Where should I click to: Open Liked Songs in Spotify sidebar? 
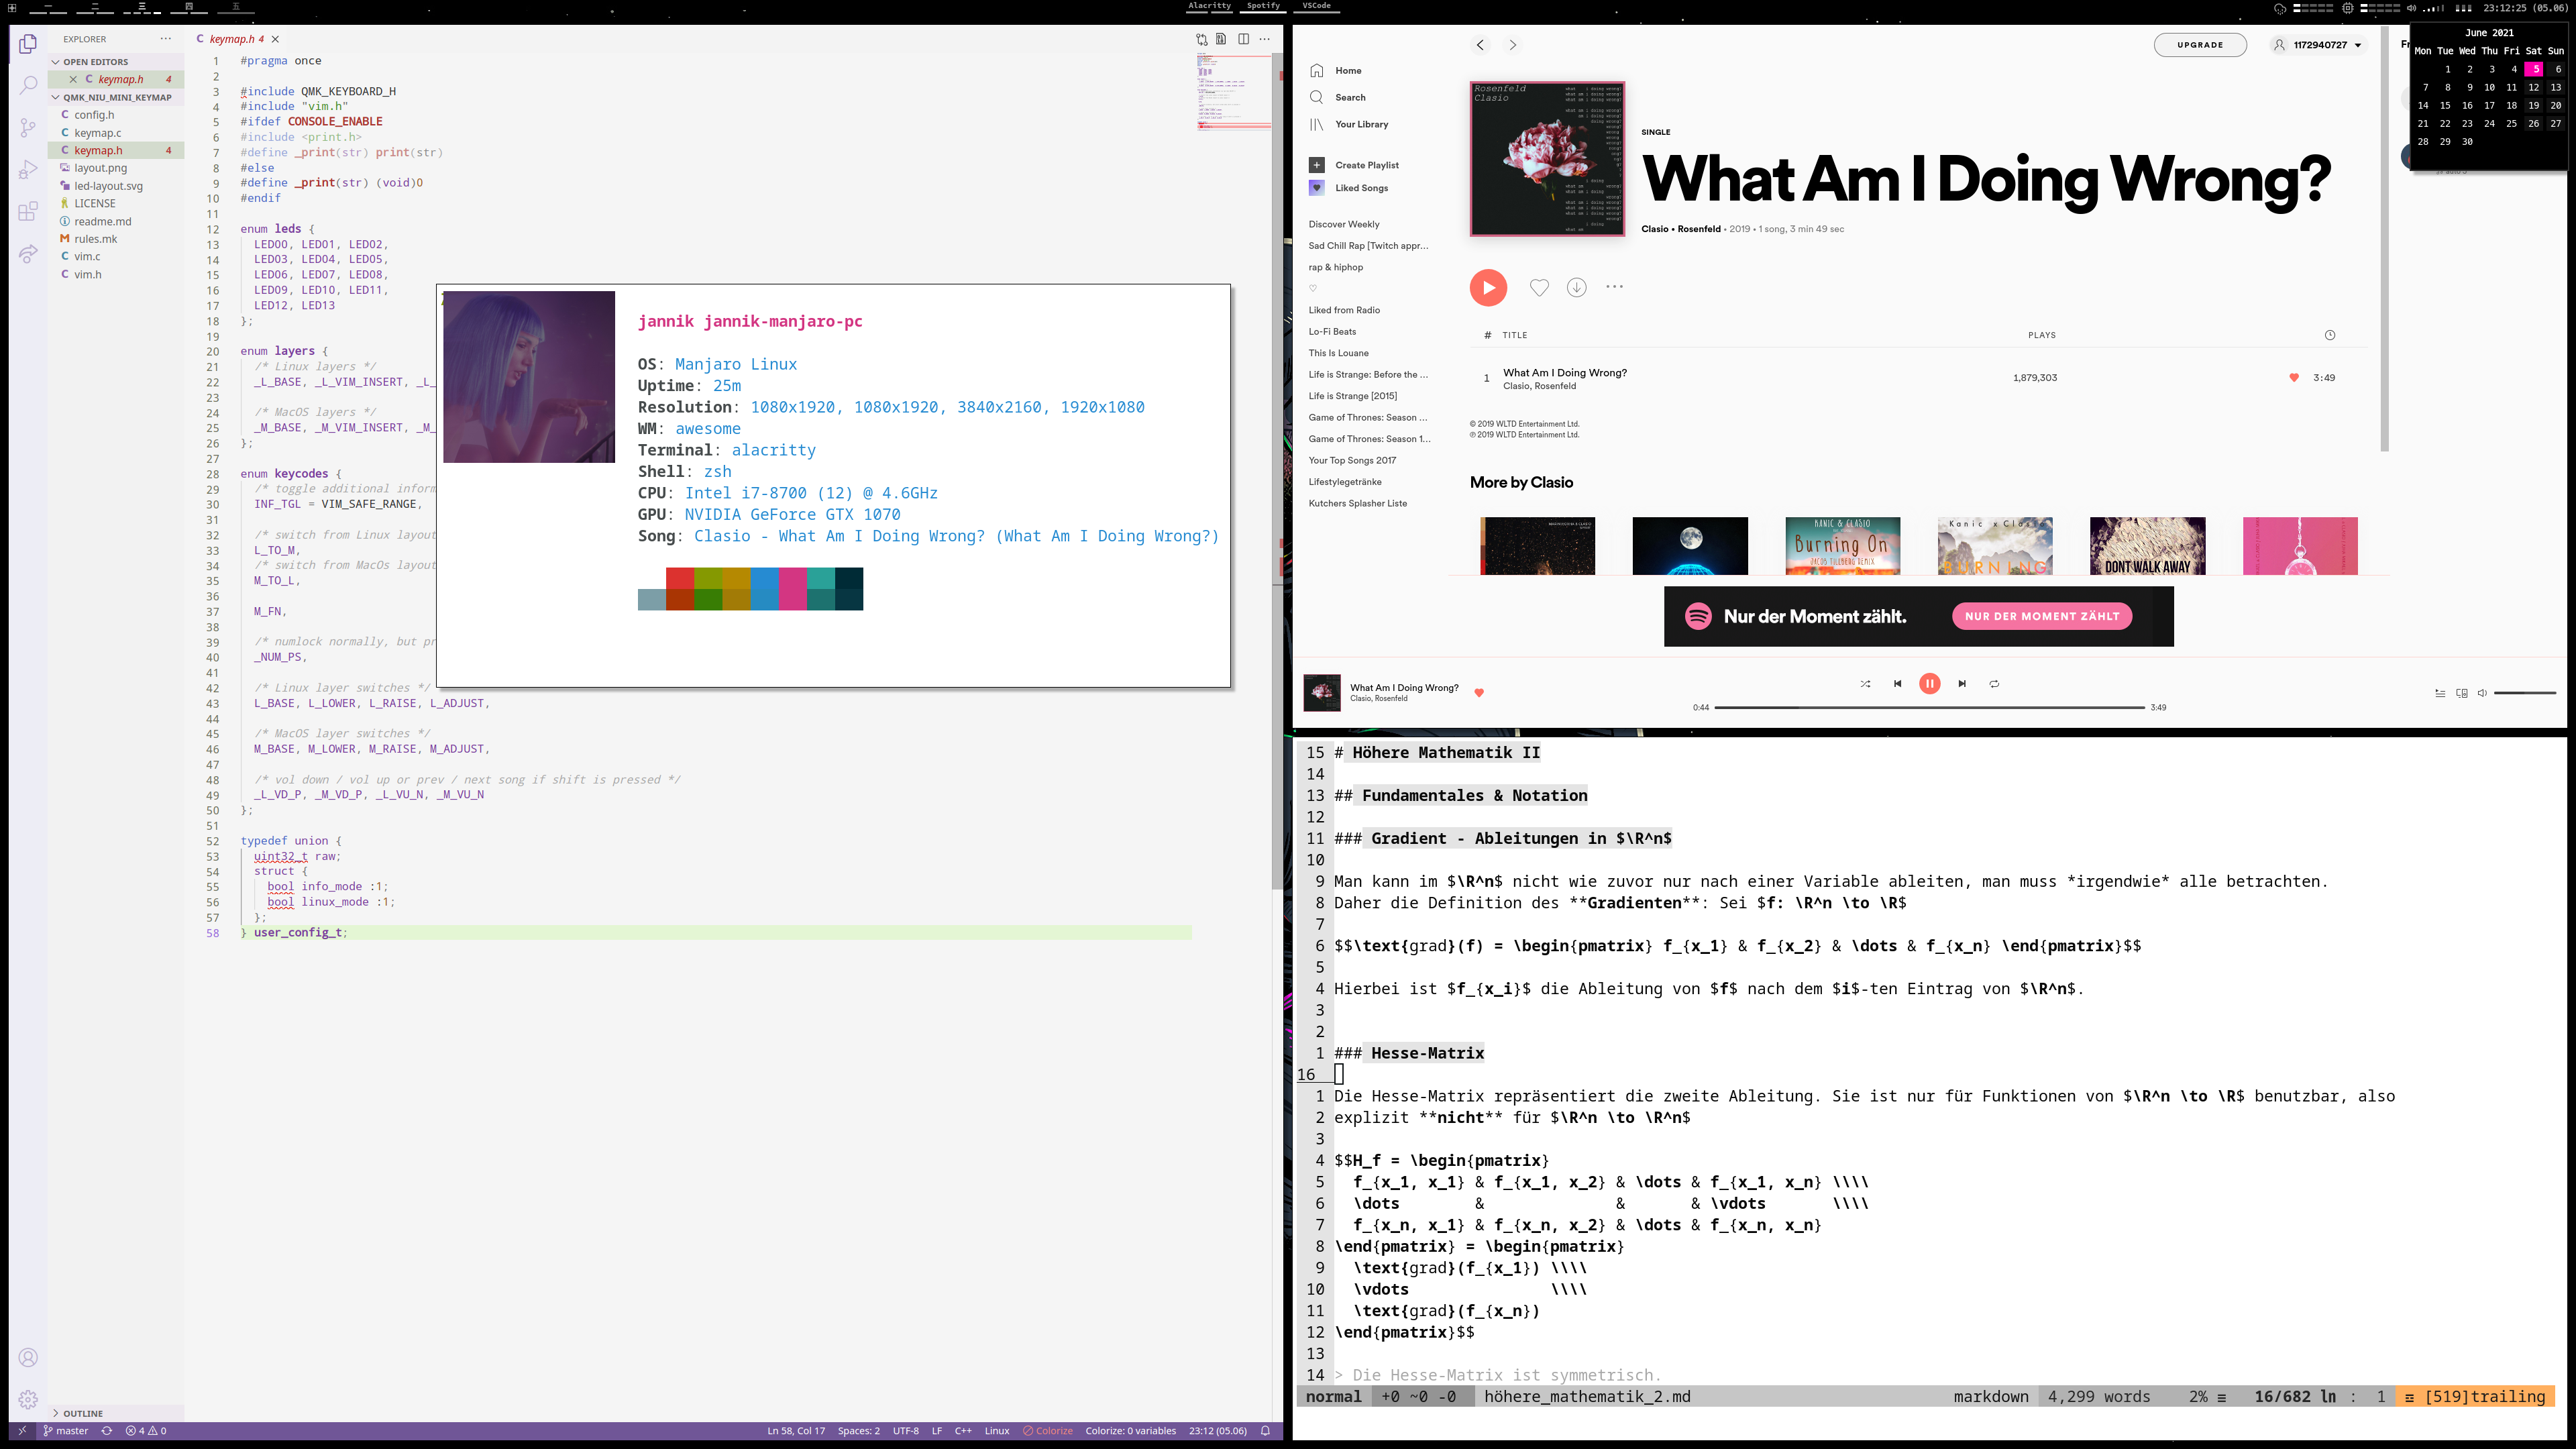coord(1349,188)
